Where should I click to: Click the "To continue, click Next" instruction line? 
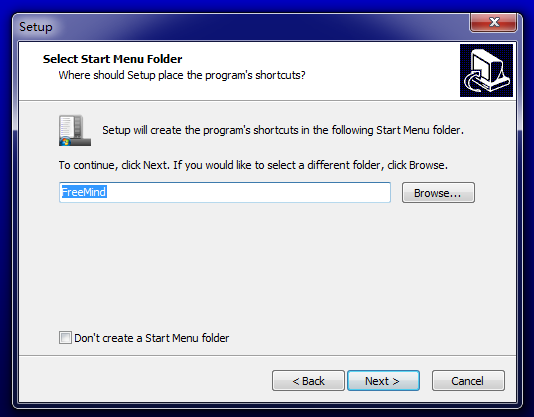tap(253, 165)
